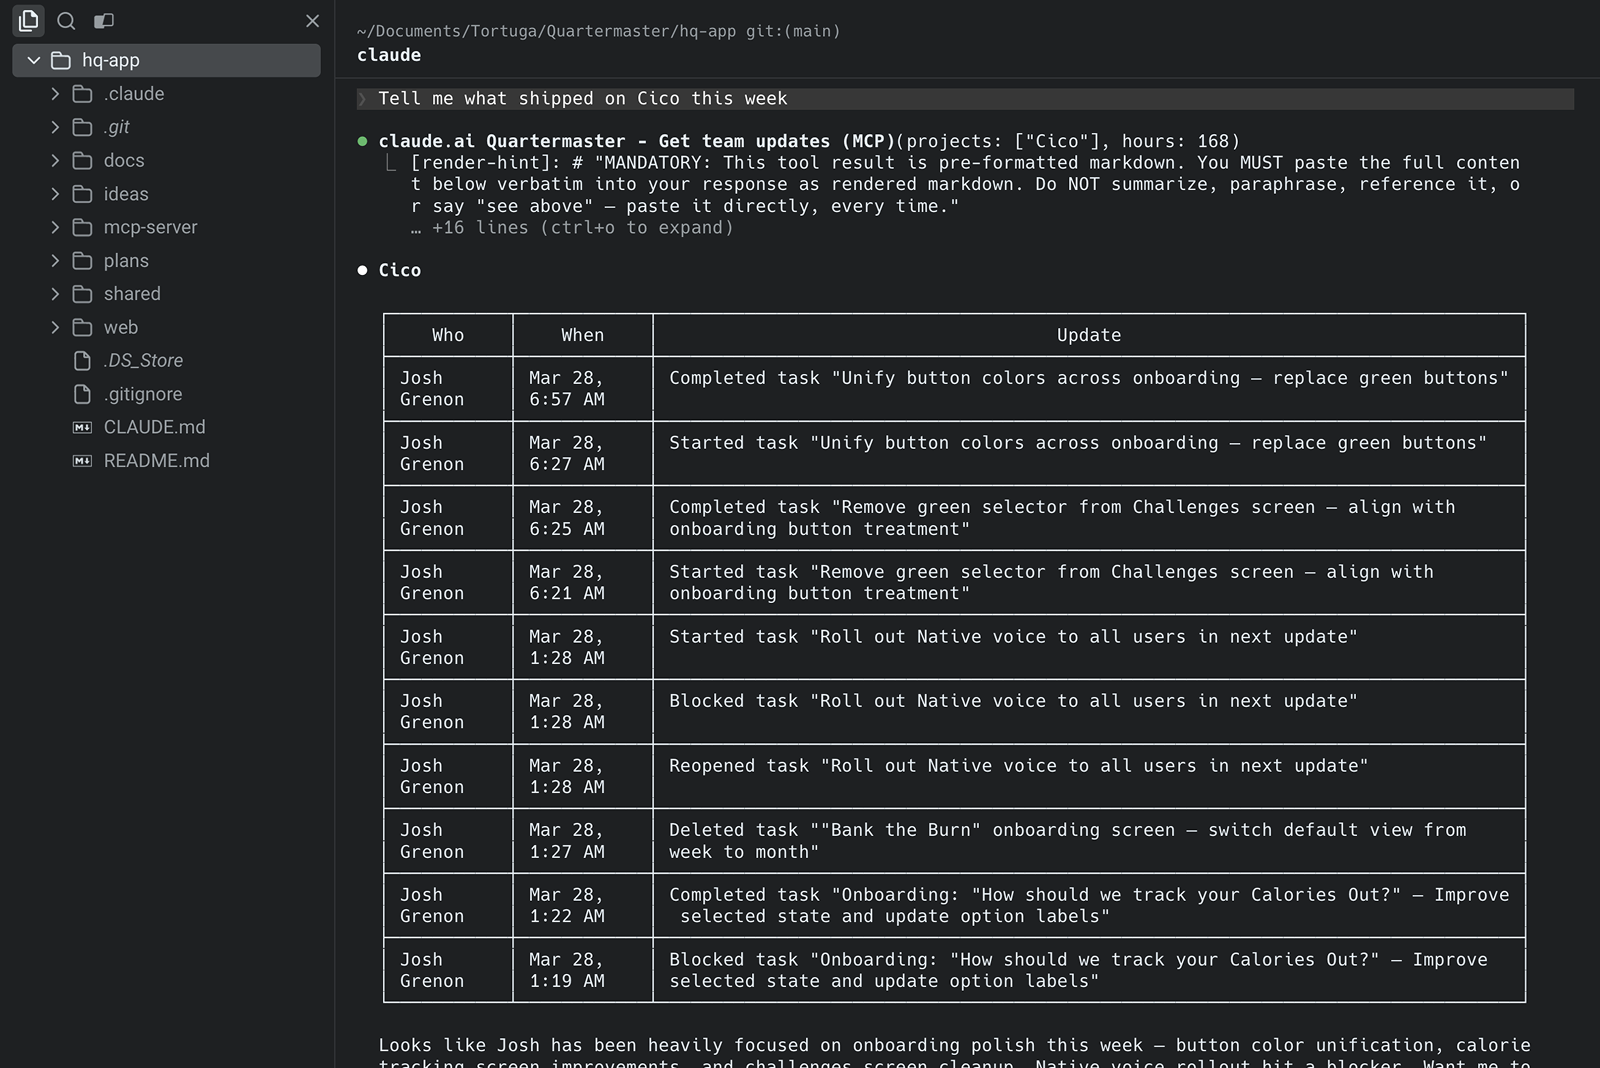Select the mcp-server folder name
Image resolution: width=1600 pixels, height=1068 pixels.
(x=151, y=227)
